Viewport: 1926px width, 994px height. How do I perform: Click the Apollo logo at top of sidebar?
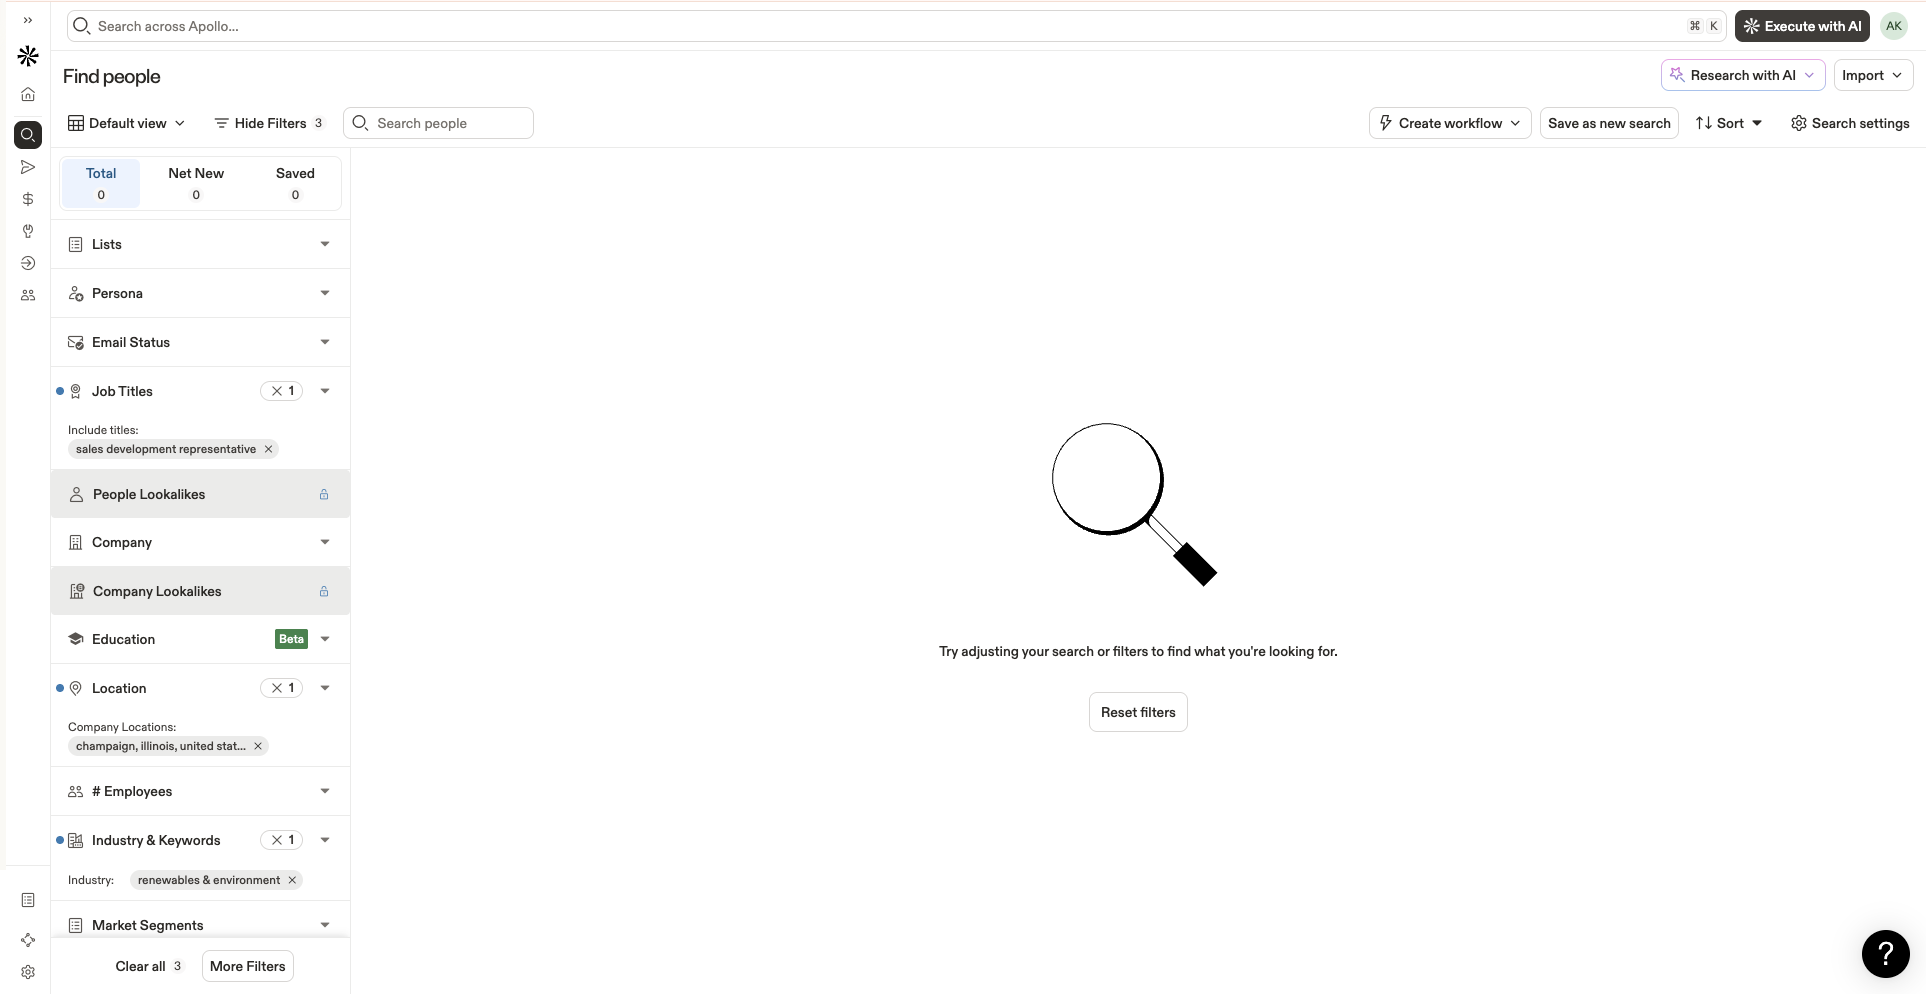[27, 56]
